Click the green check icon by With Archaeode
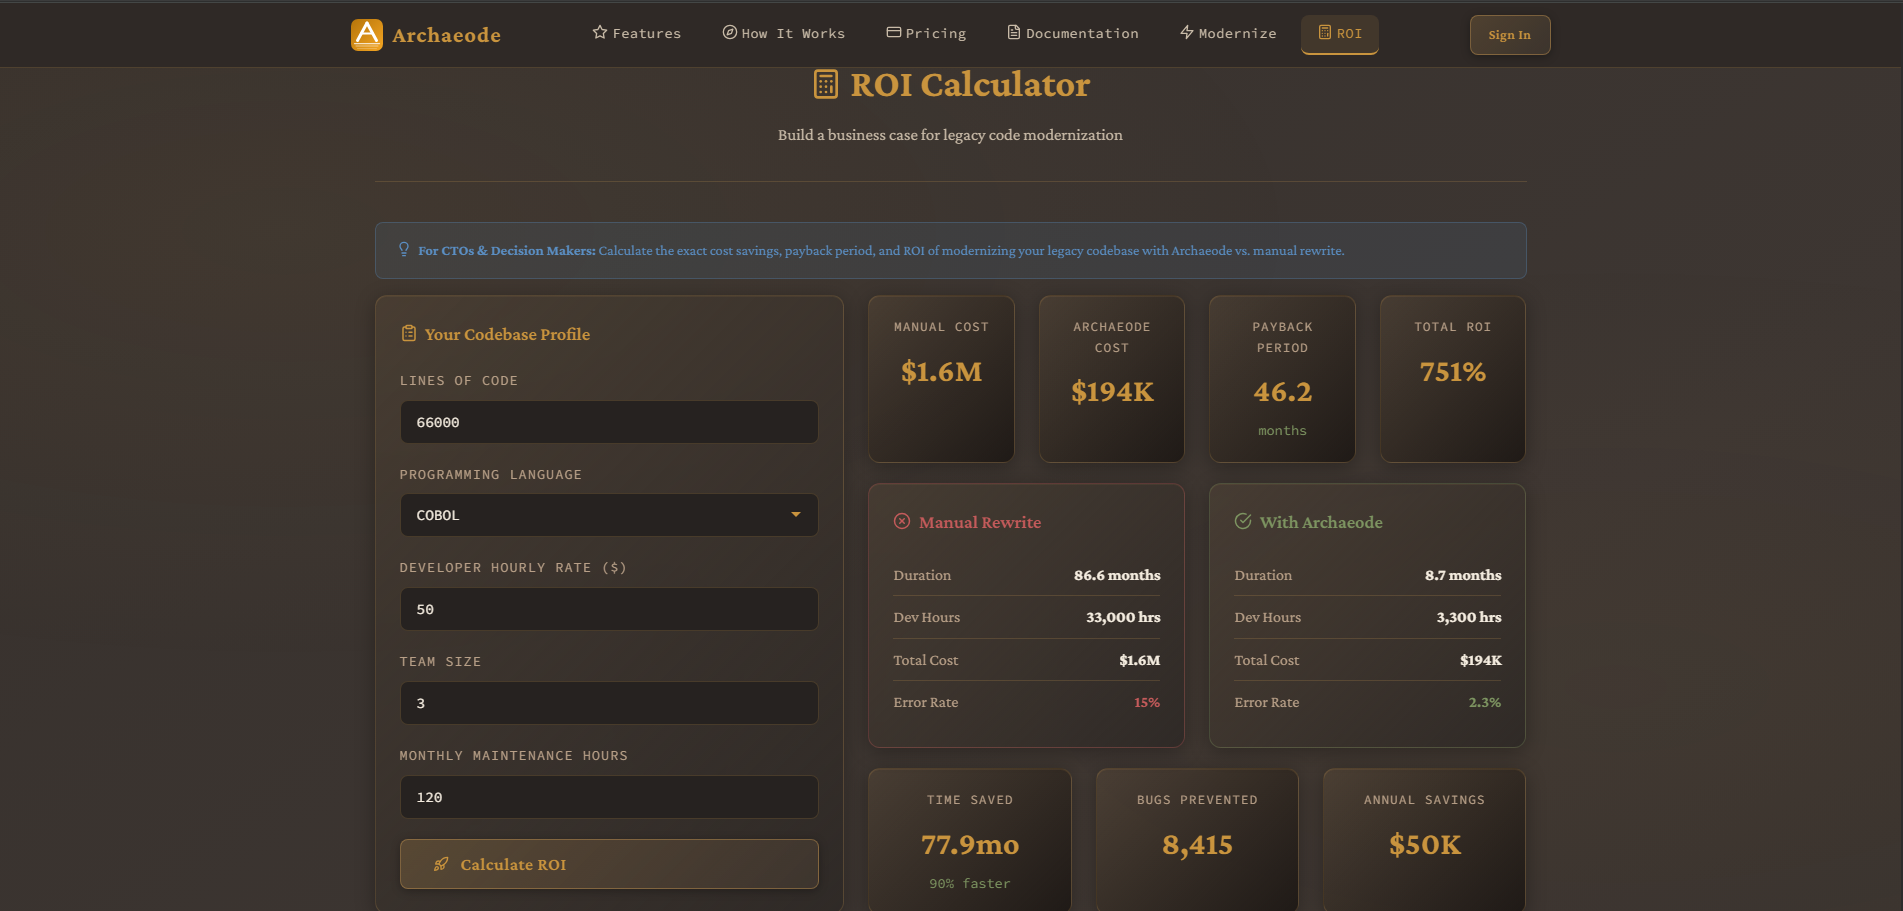Screen dimensions: 1903x911 tap(1243, 521)
